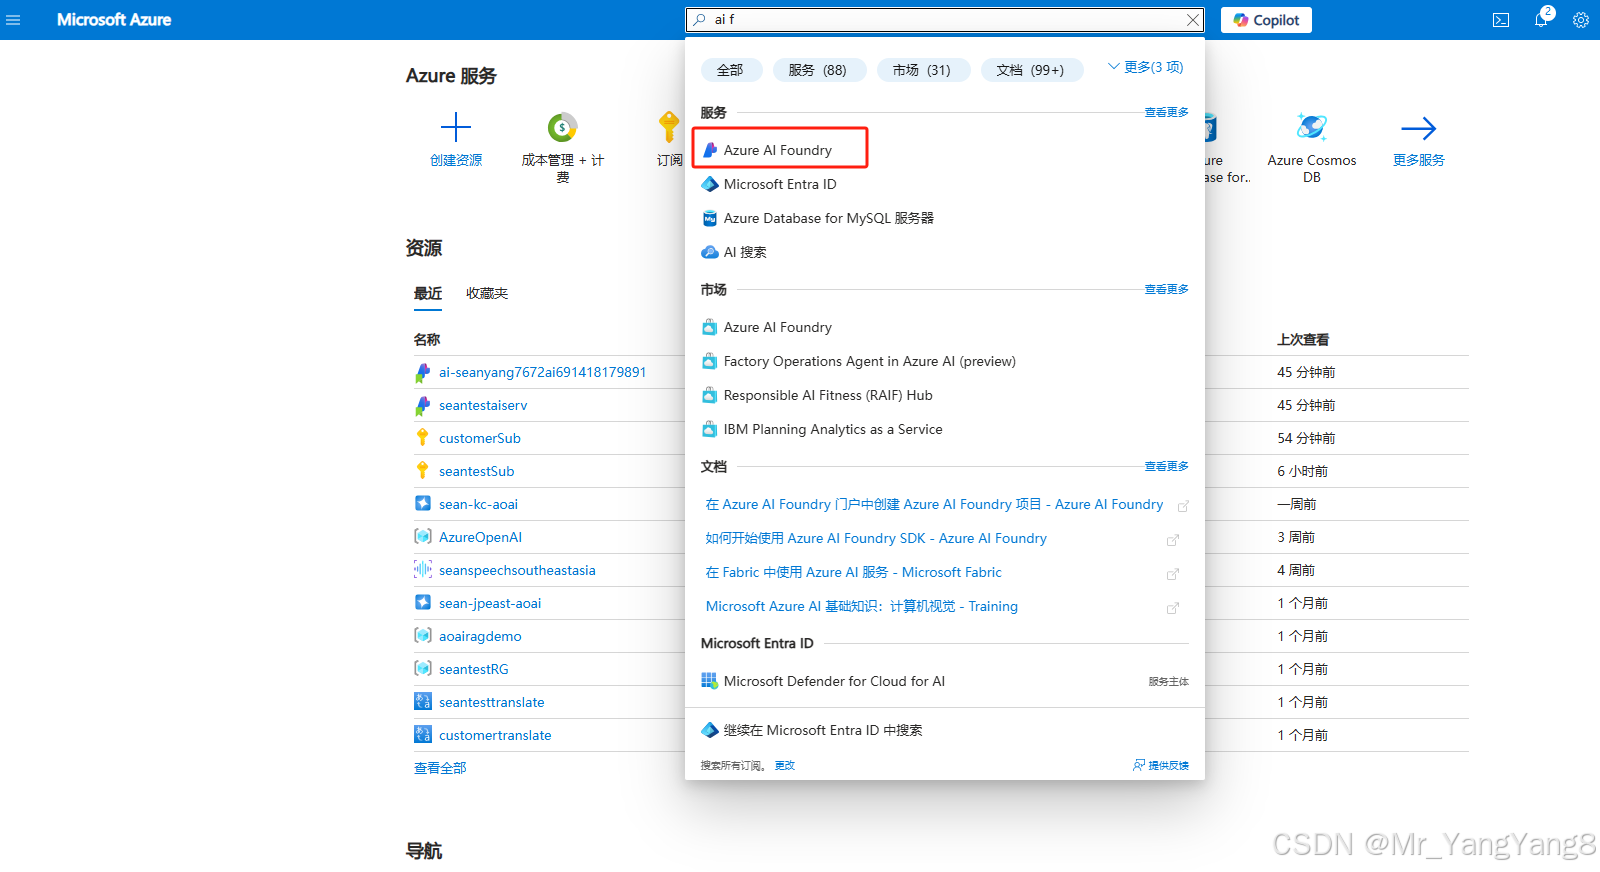Screen dimensions: 1600x872
Task: Open Microsoft Defender for Cloud for AI
Action: coord(834,681)
